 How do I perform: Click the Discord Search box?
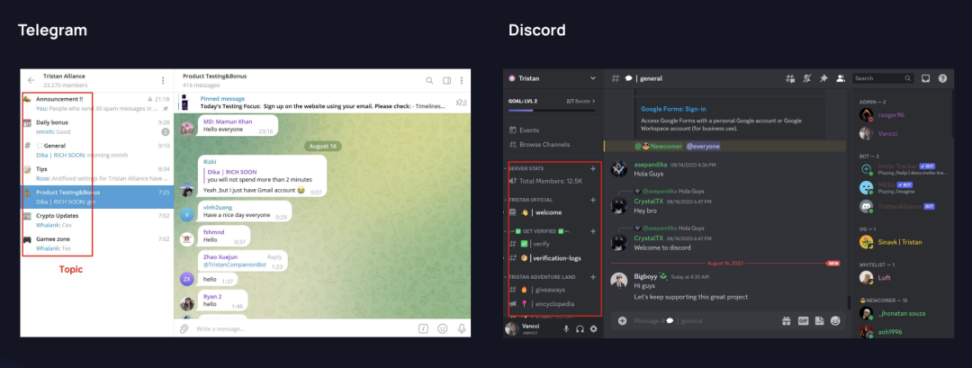point(883,79)
